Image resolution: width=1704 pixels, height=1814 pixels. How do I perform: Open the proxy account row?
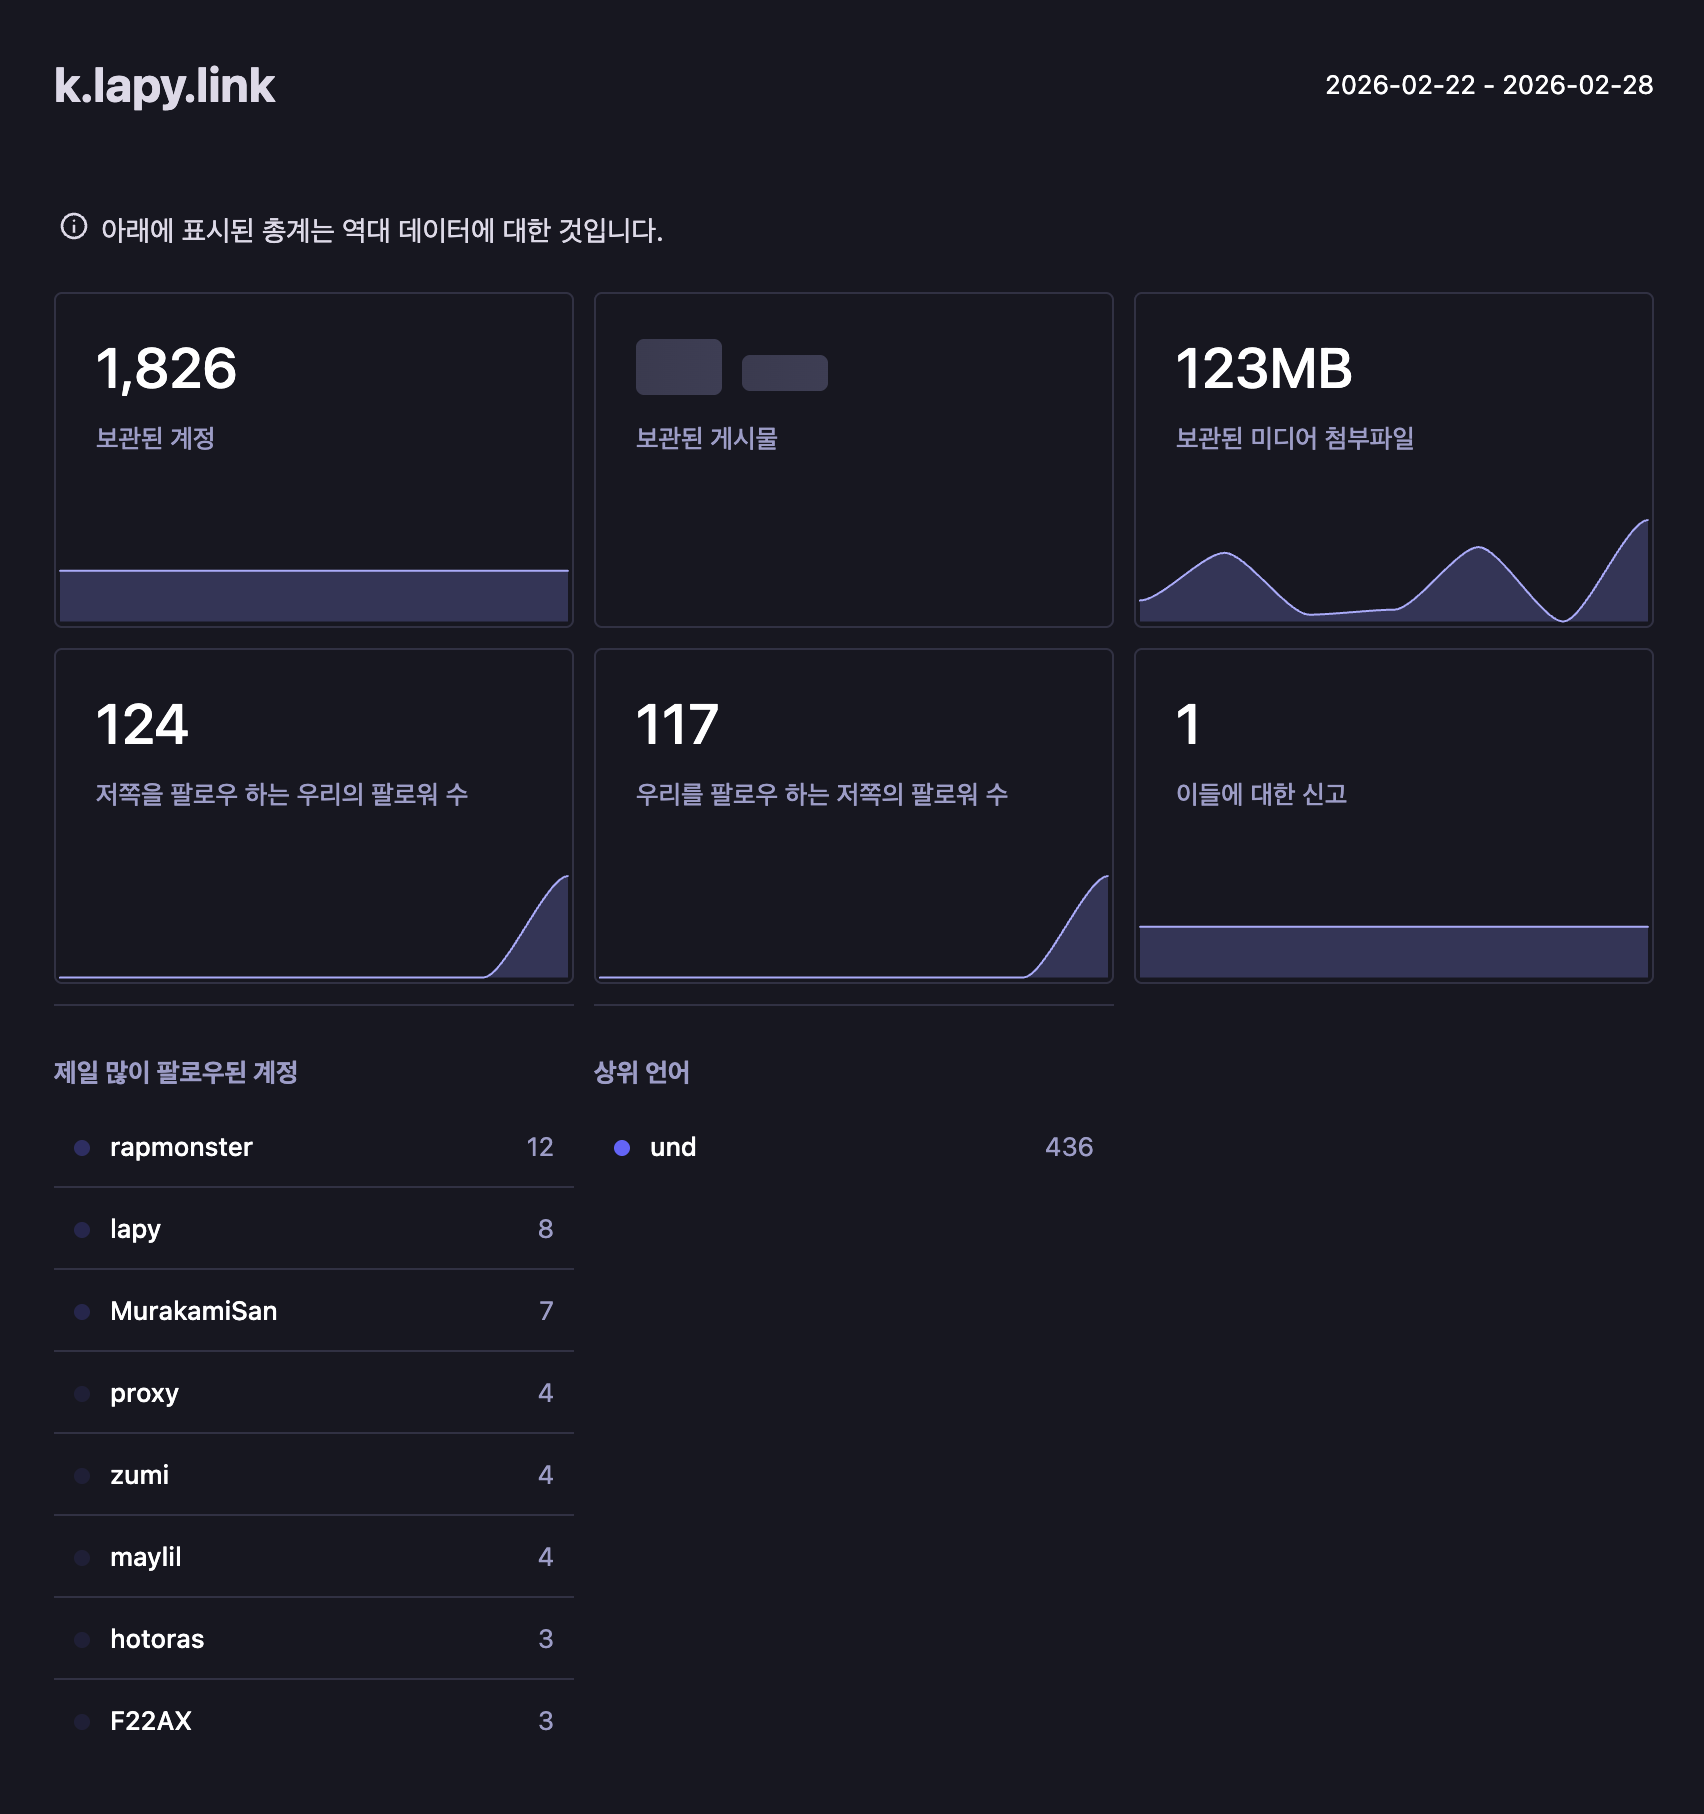[144, 1393]
